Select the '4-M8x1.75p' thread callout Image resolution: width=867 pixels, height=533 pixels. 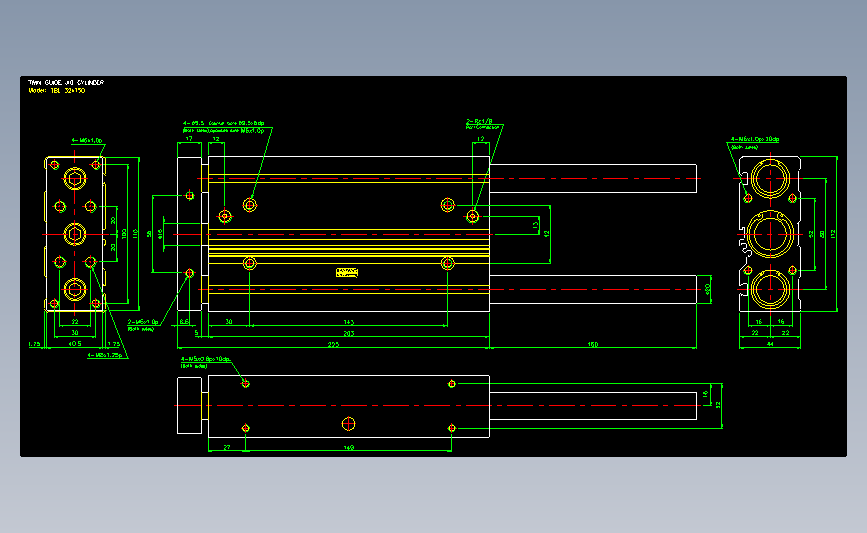[x=105, y=356]
